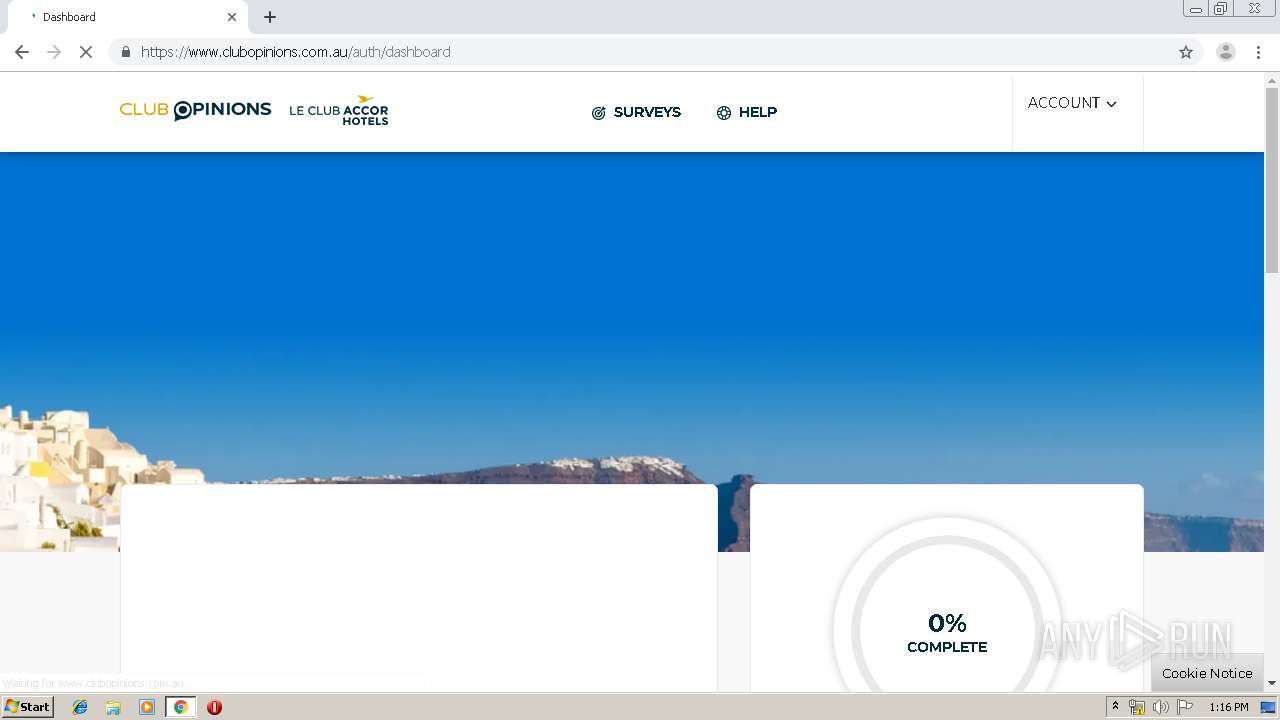Open Windows Media Player from taskbar
Image resolution: width=1280 pixels, height=720 pixels.
(147, 707)
